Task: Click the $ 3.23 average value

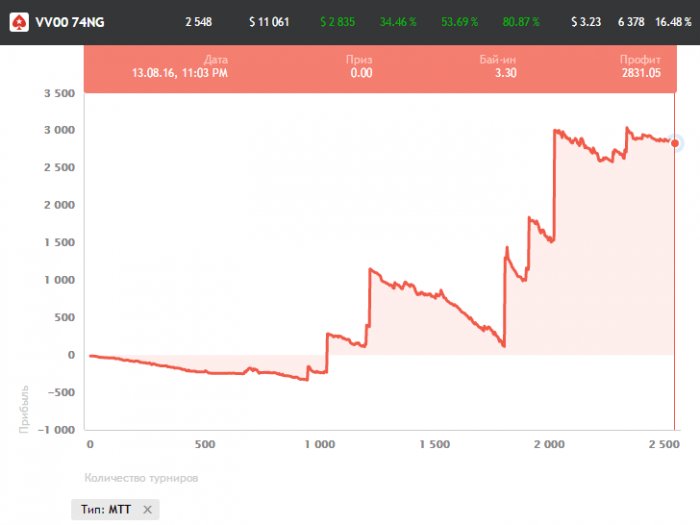Action: [x=586, y=22]
